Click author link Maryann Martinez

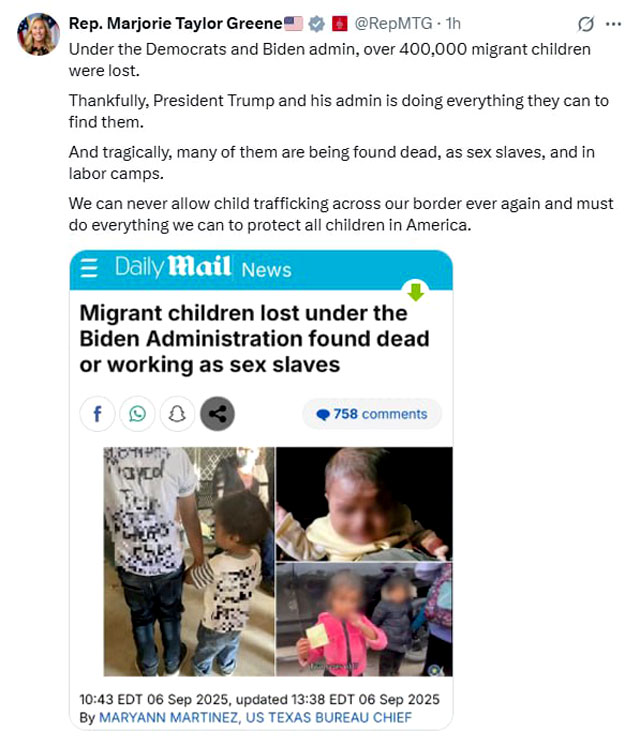[168, 717]
